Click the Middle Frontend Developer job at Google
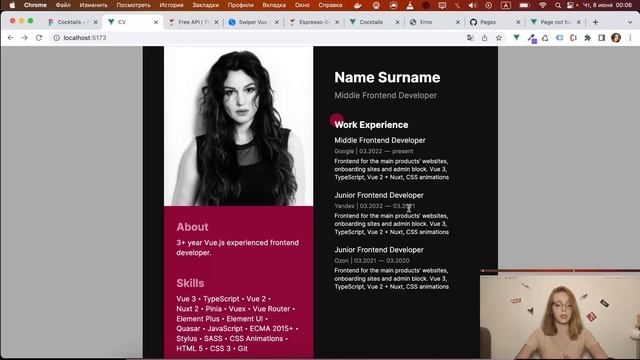 click(x=380, y=140)
